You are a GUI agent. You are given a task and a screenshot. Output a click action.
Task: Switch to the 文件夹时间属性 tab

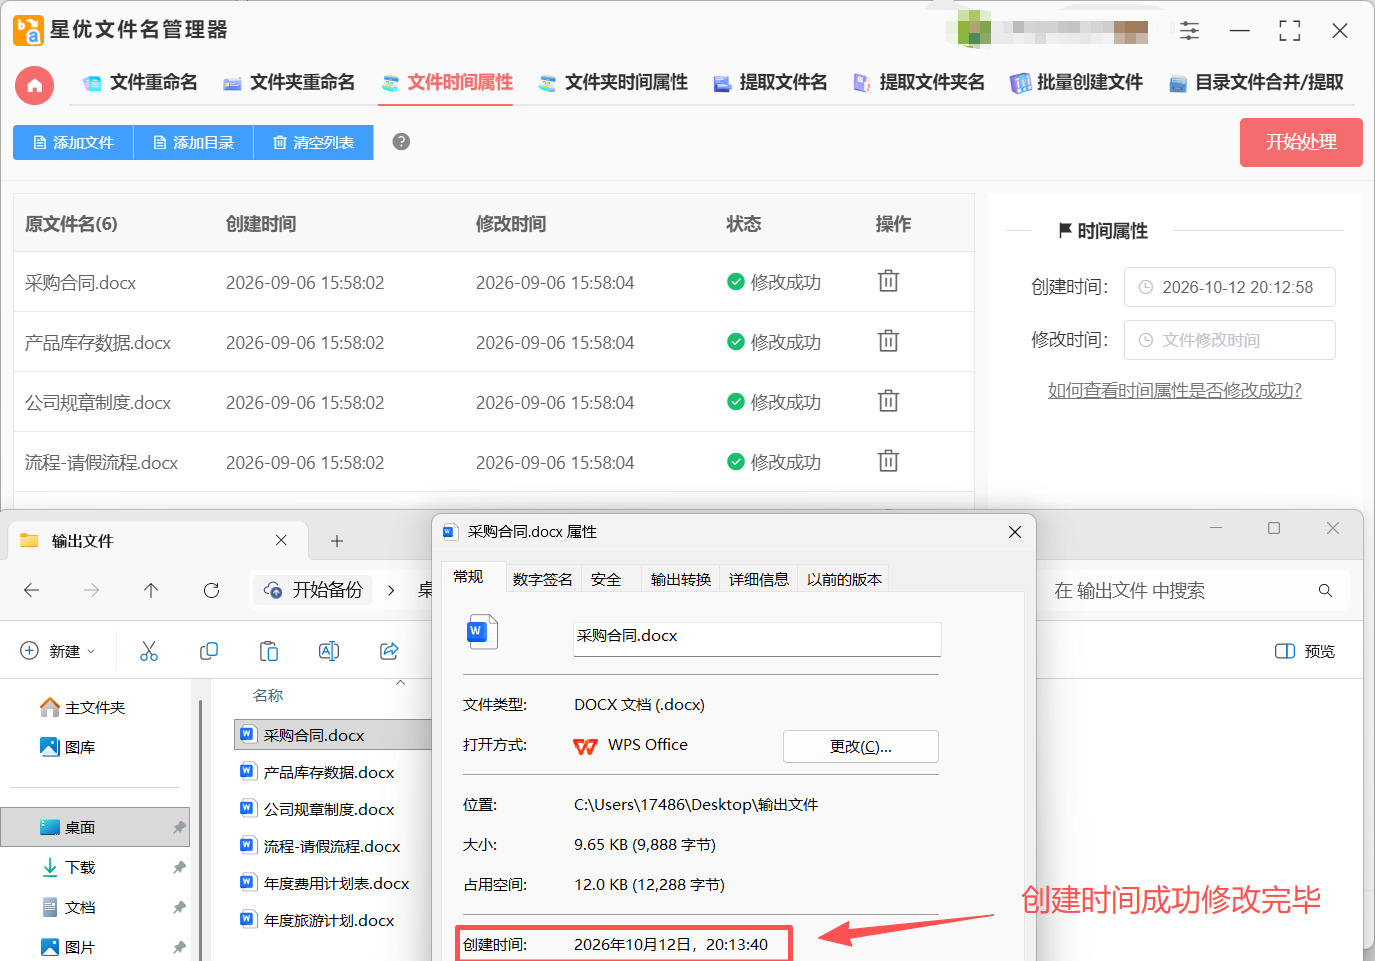tap(613, 82)
